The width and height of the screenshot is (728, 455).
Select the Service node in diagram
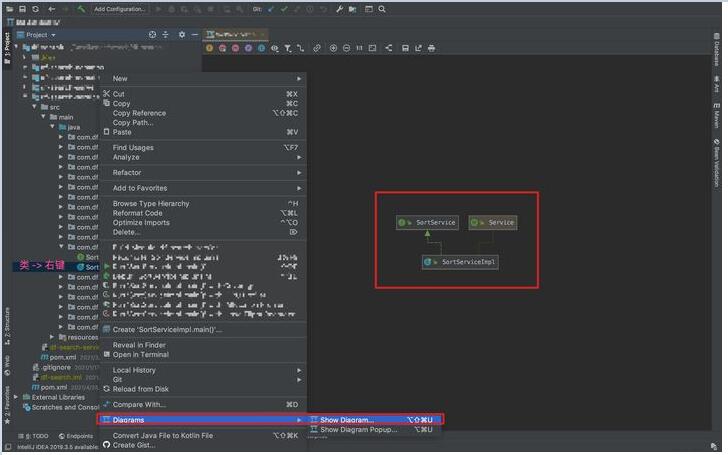click(493, 222)
